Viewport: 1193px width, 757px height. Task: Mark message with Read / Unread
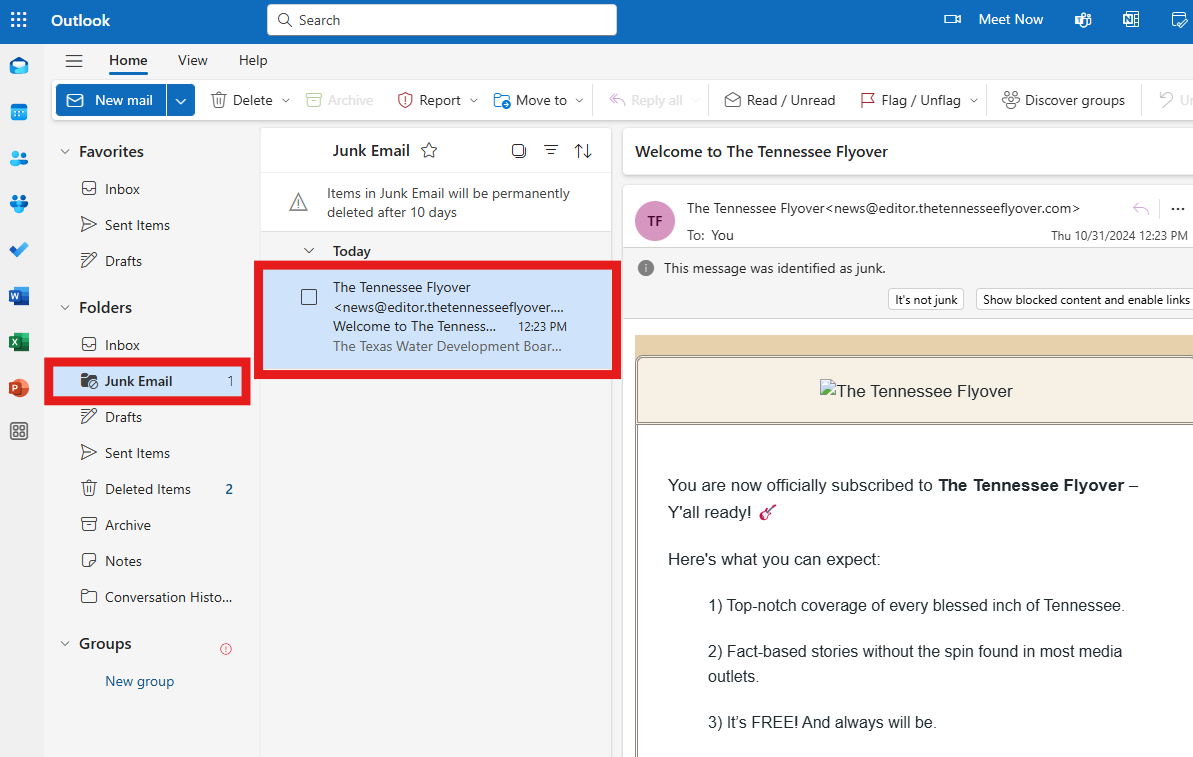pos(779,100)
